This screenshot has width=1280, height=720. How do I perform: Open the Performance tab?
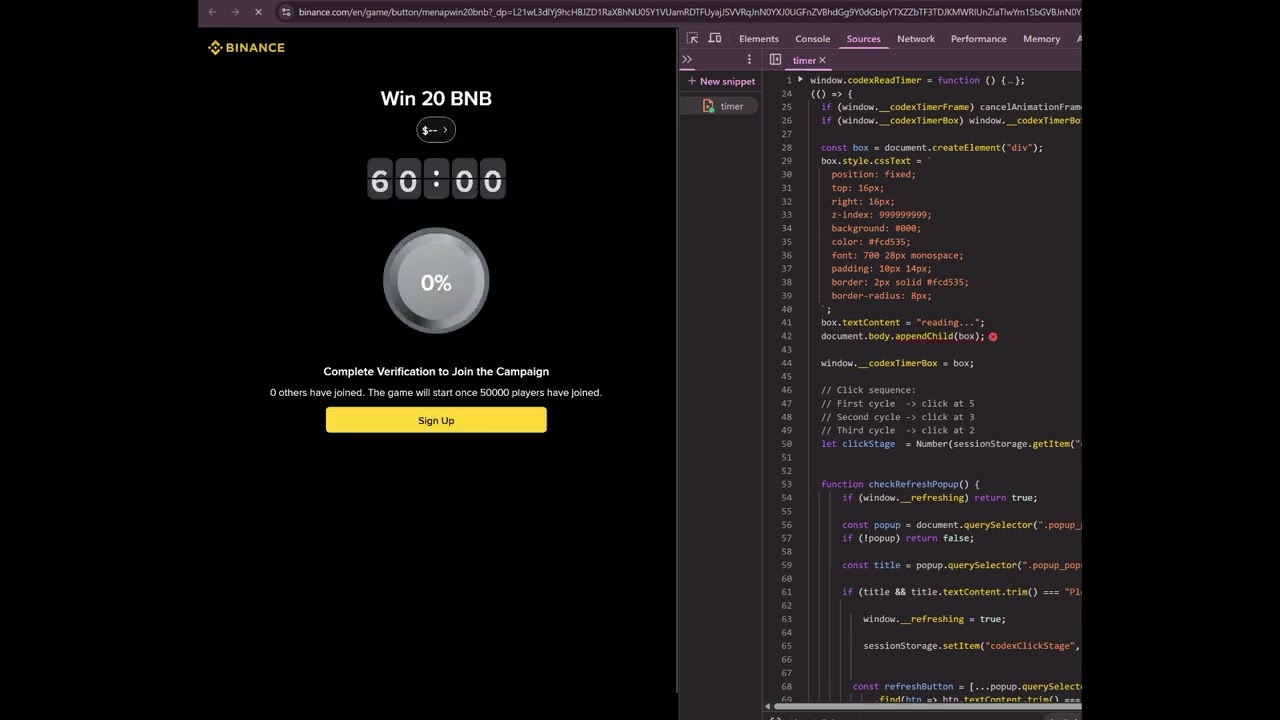978,39
